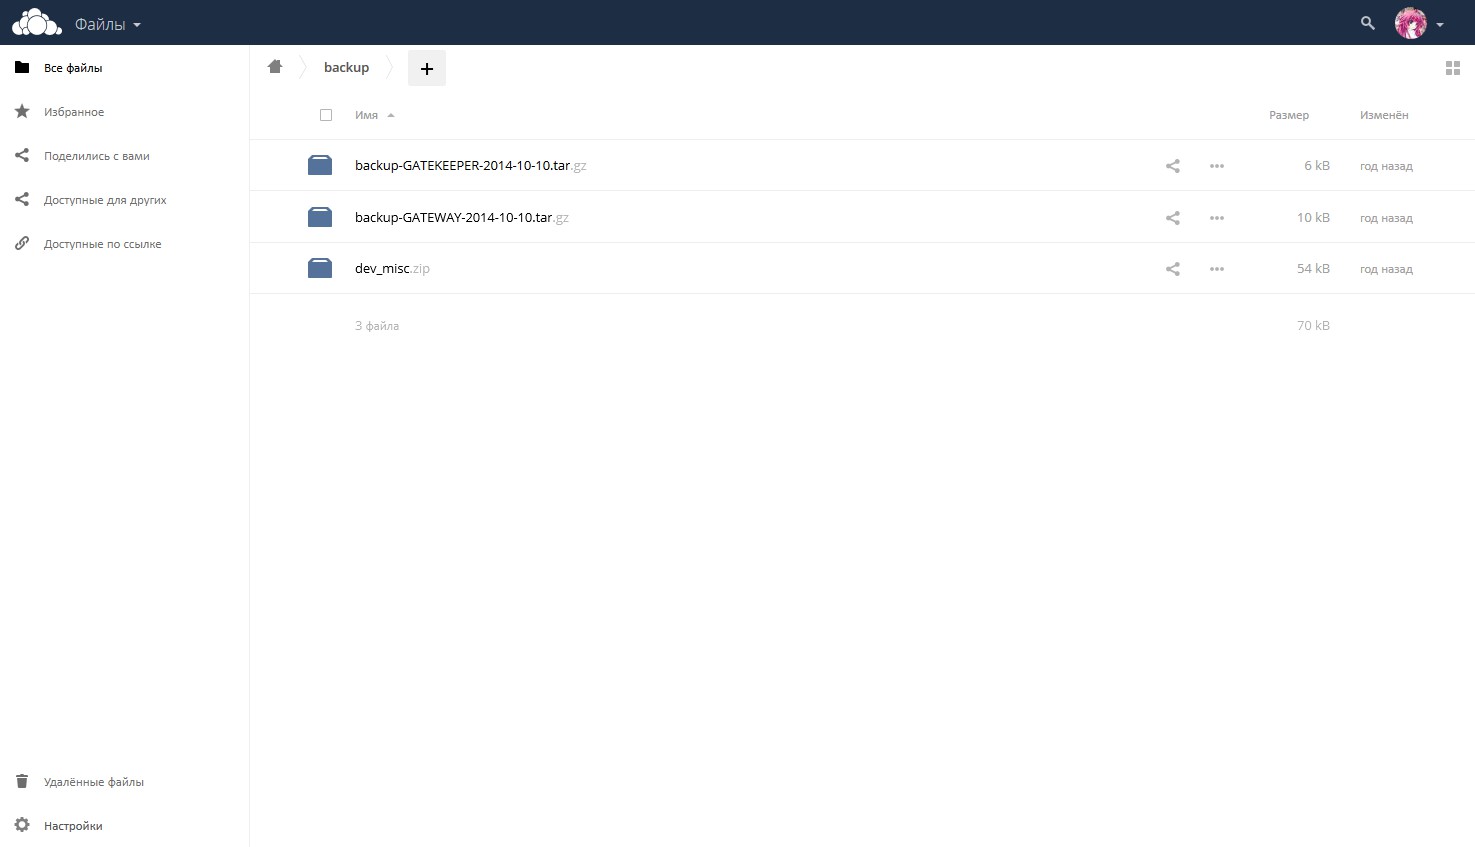Open the backup breadcrumb folder

346,67
